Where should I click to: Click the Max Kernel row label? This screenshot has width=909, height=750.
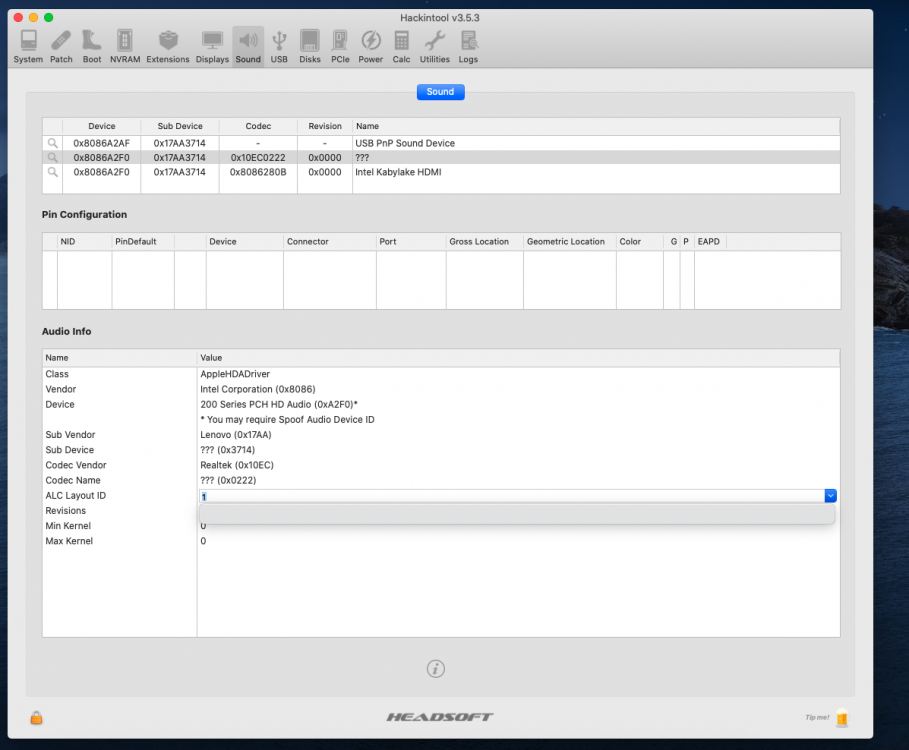(69, 541)
